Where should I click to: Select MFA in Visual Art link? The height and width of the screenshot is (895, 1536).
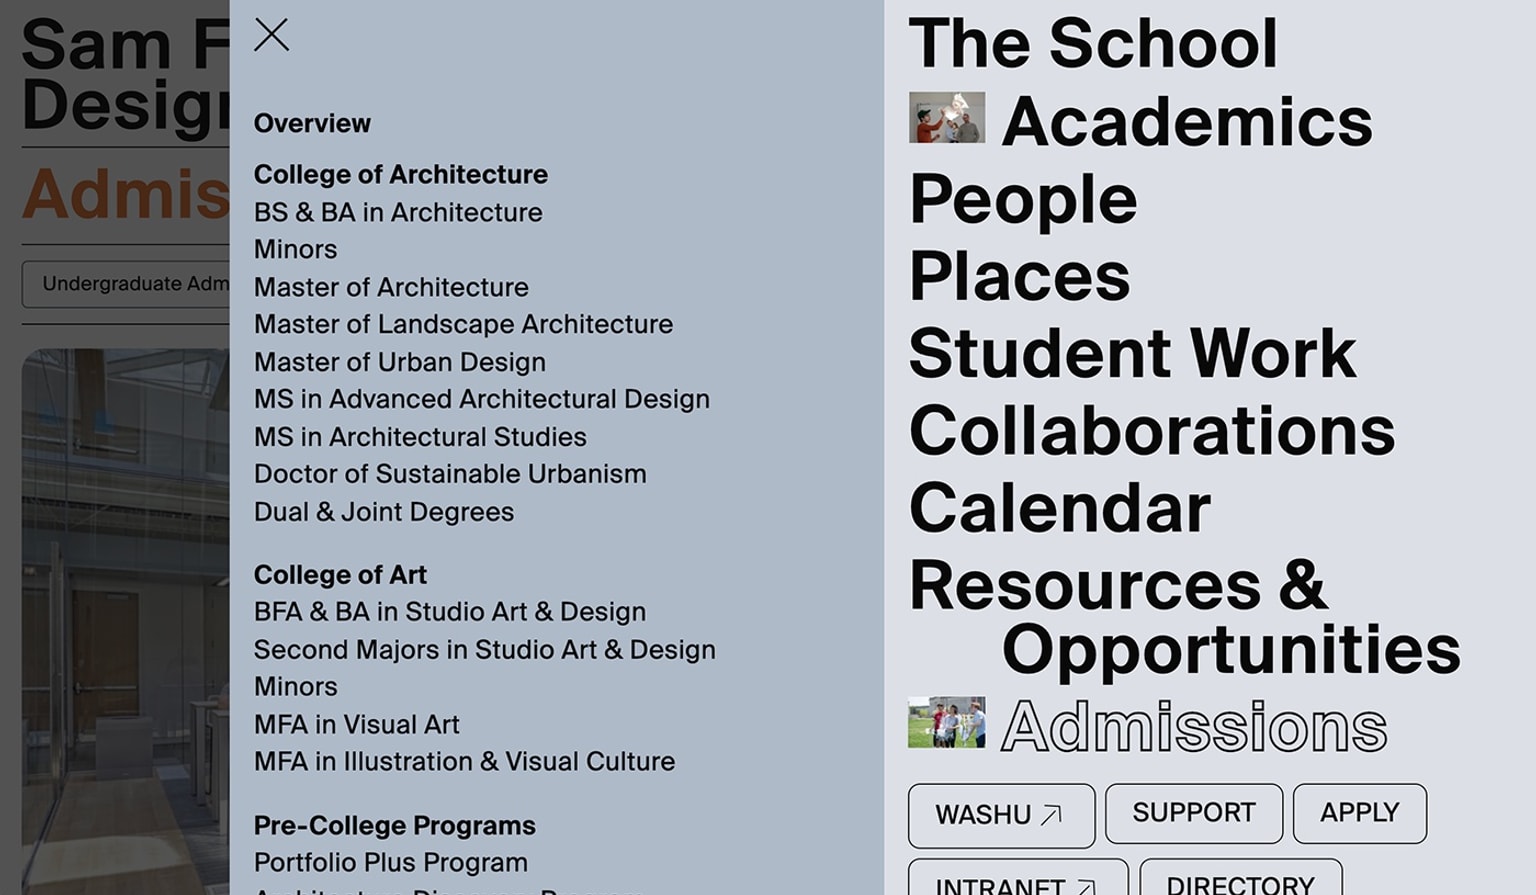pyautogui.click(x=356, y=725)
